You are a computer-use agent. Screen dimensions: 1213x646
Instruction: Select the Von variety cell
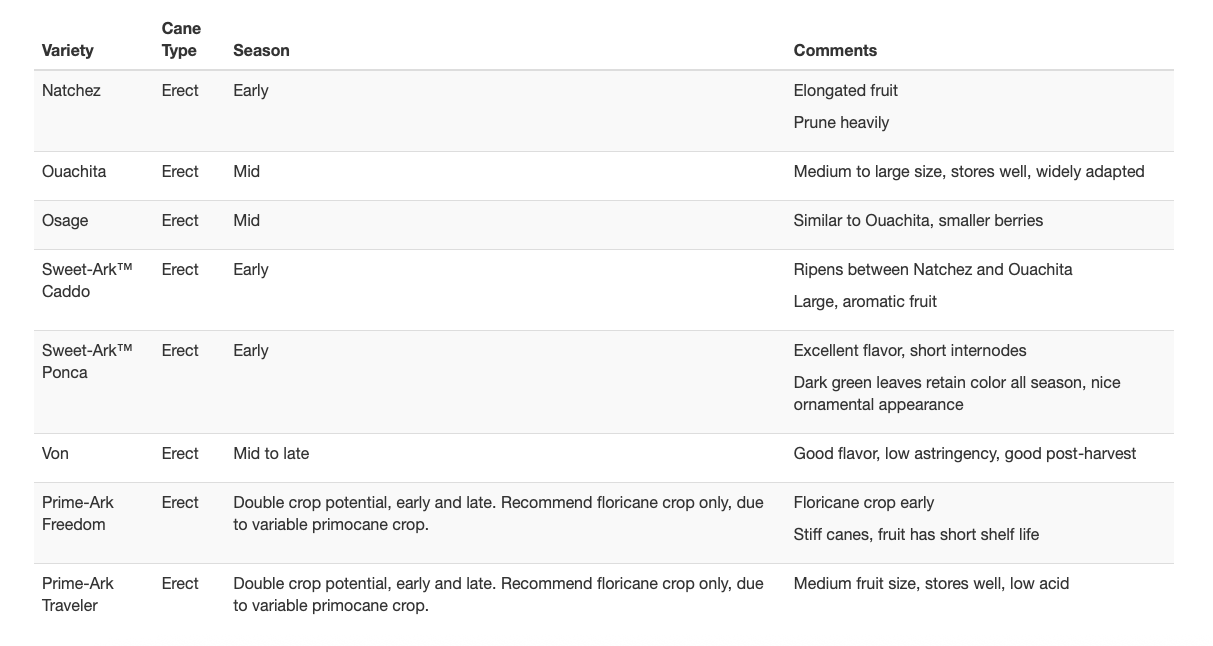(x=55, y=453)
